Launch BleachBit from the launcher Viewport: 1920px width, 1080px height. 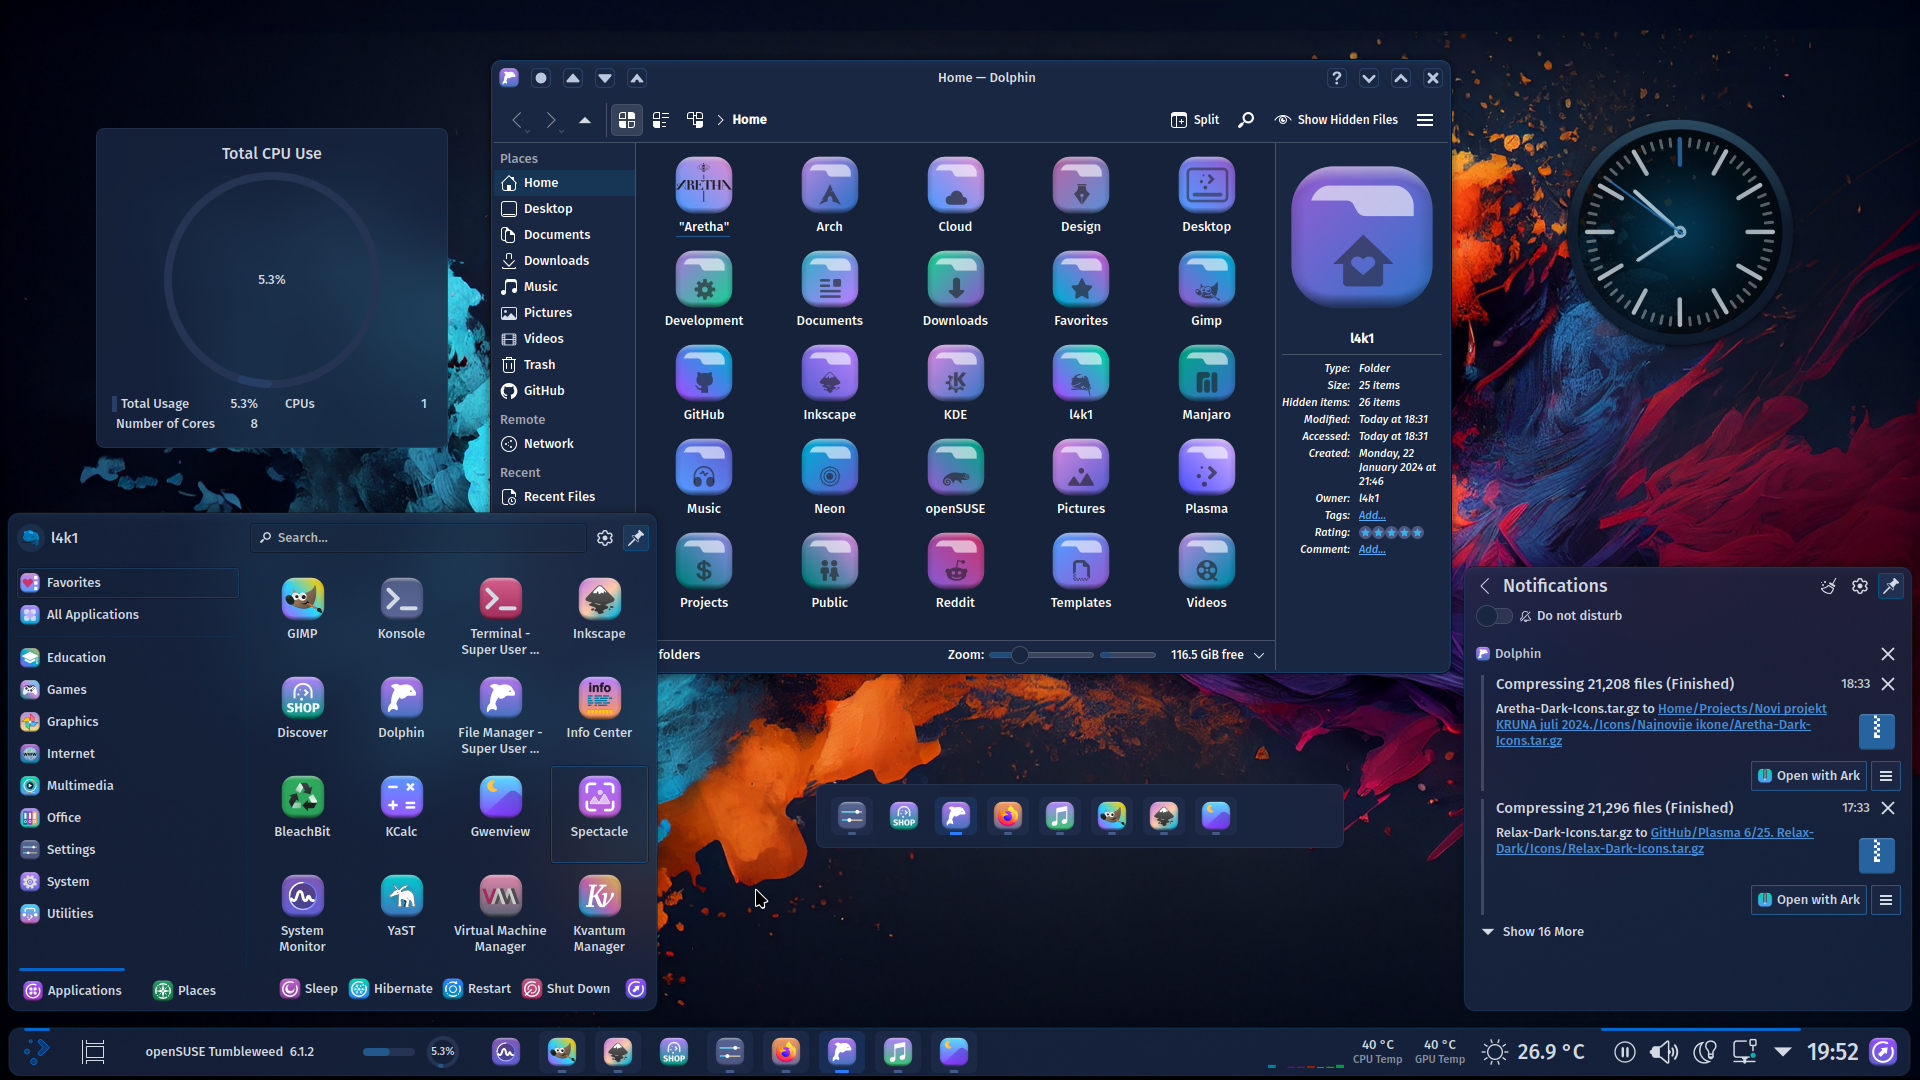302,806
